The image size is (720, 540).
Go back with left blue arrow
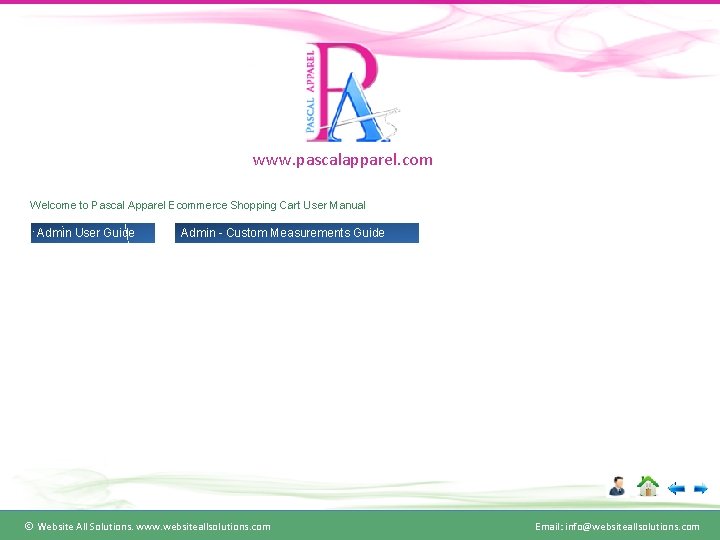click(676, 489)
